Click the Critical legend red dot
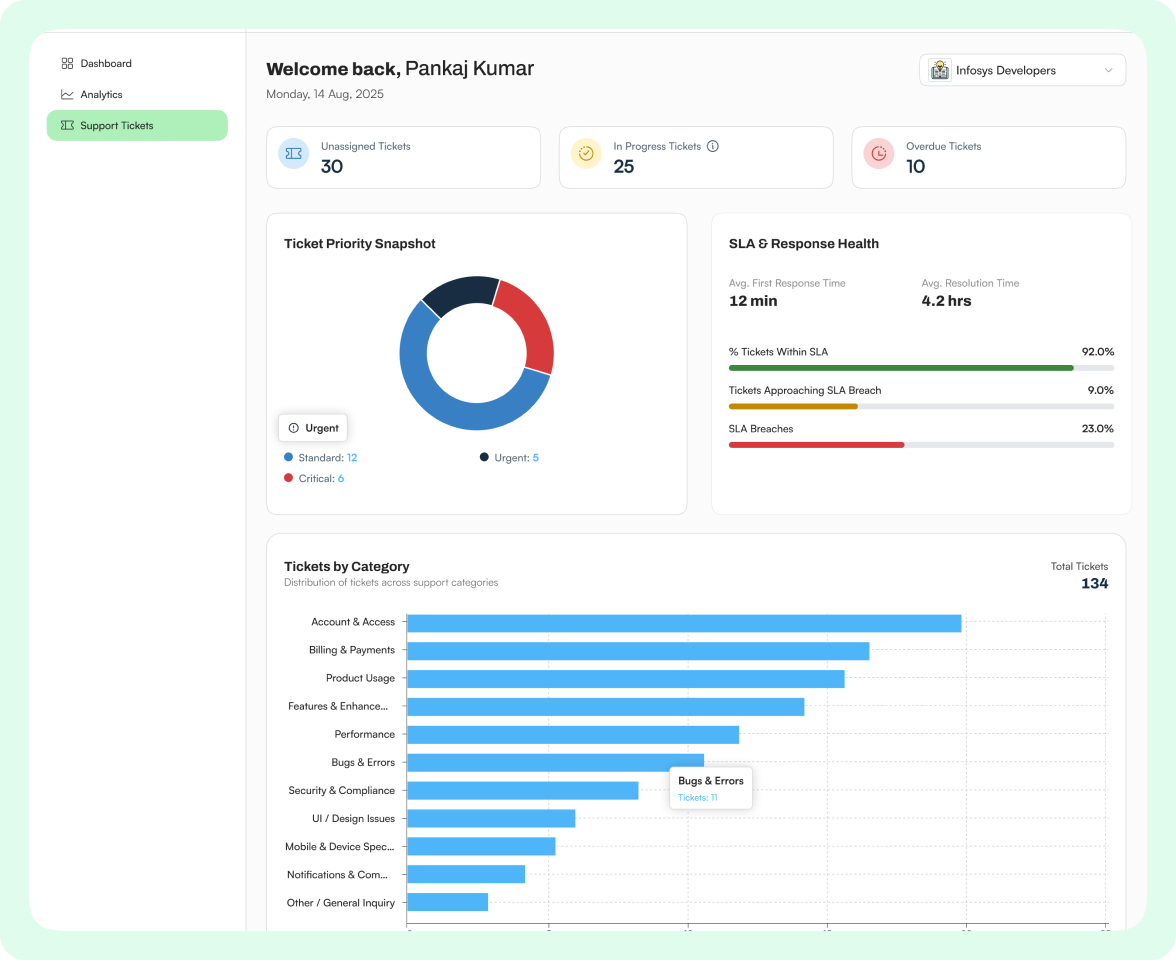This screenshot has height=960, width=1176. click(x=288, y=478)
